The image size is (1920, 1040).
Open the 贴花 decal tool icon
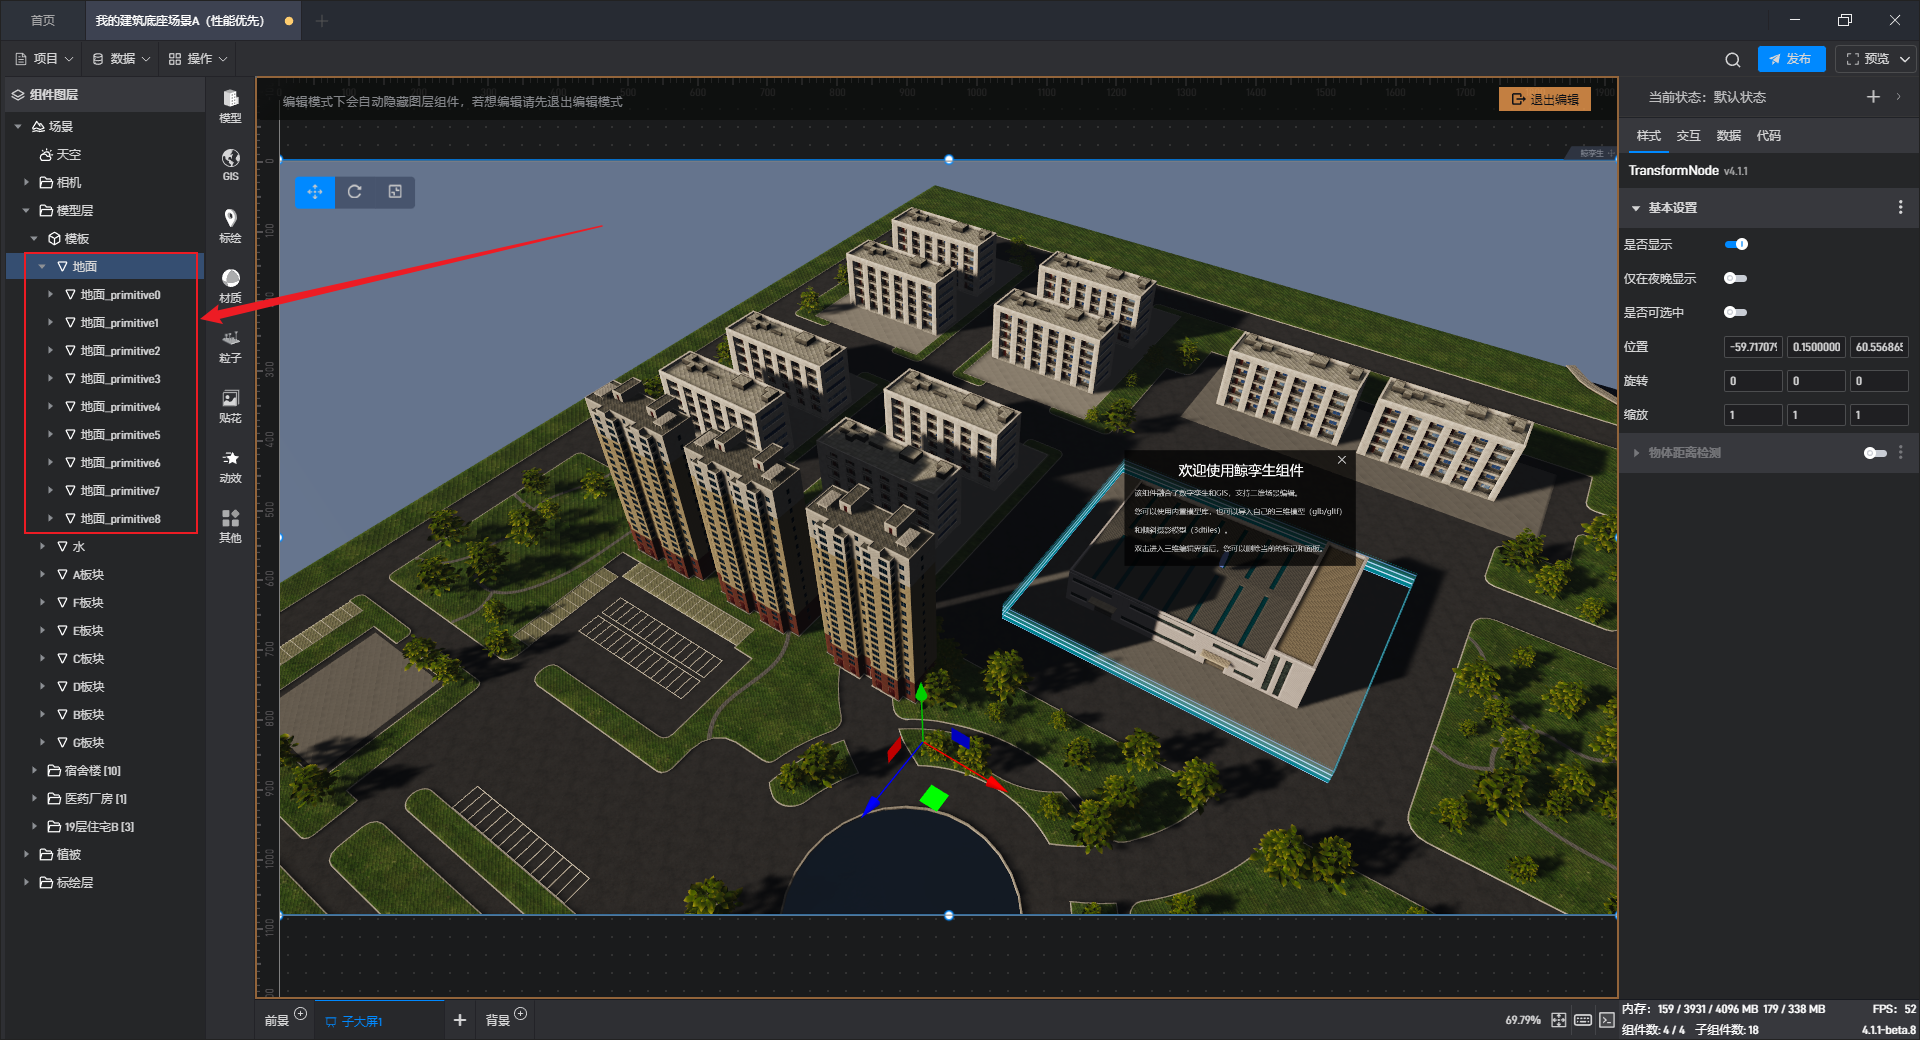click(x=230, y=404)
